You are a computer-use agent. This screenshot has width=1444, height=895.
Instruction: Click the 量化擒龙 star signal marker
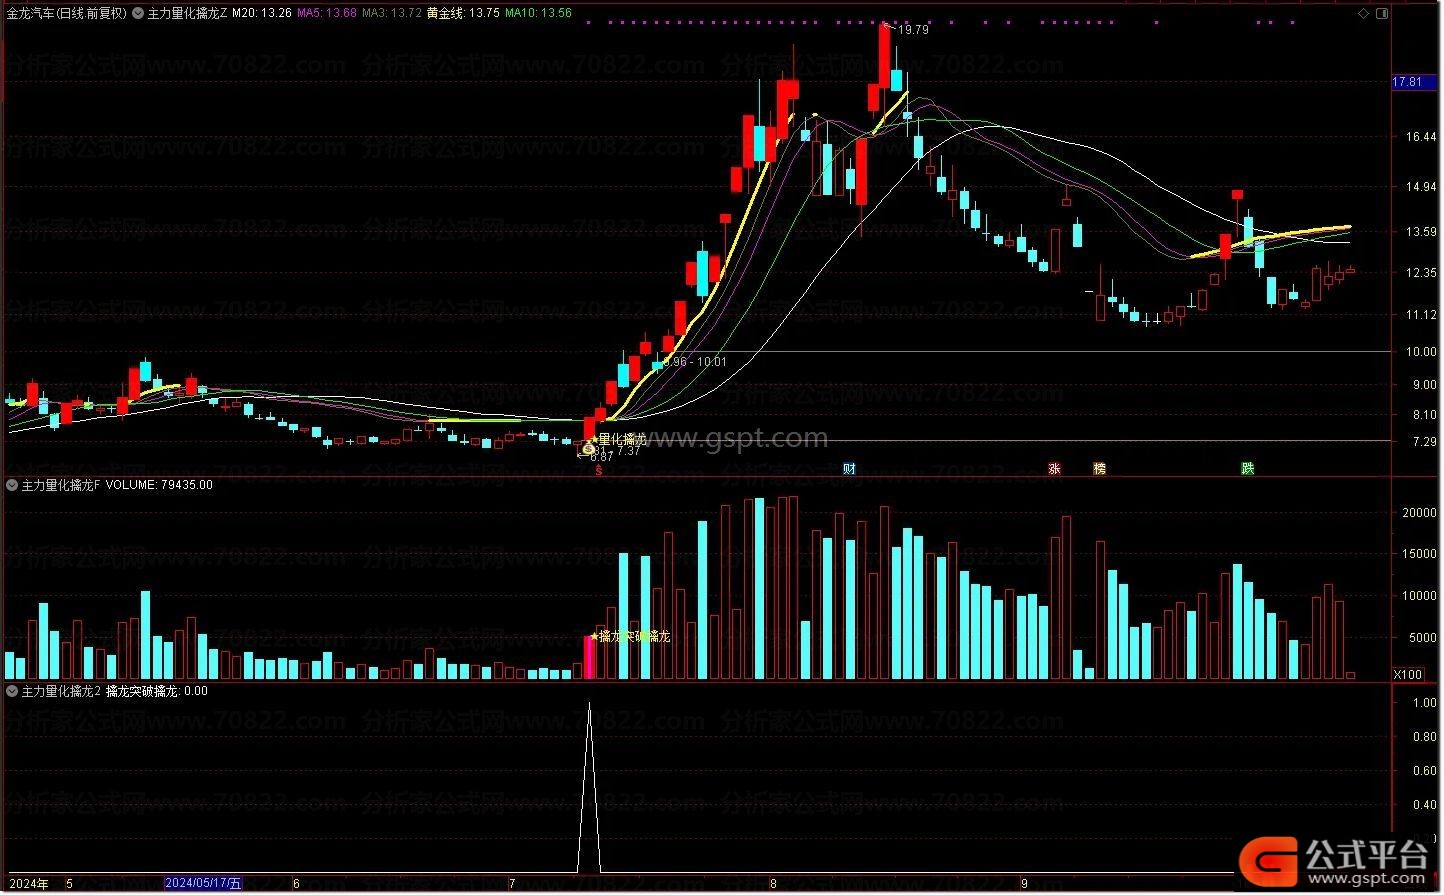[618, 439]
